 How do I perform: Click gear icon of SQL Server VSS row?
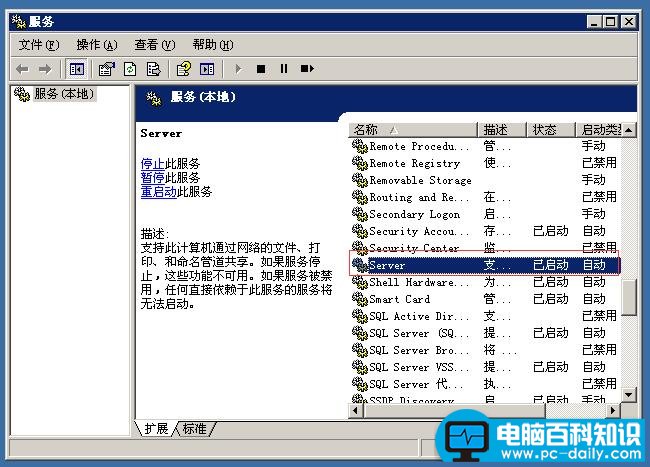tap(360, 367)
